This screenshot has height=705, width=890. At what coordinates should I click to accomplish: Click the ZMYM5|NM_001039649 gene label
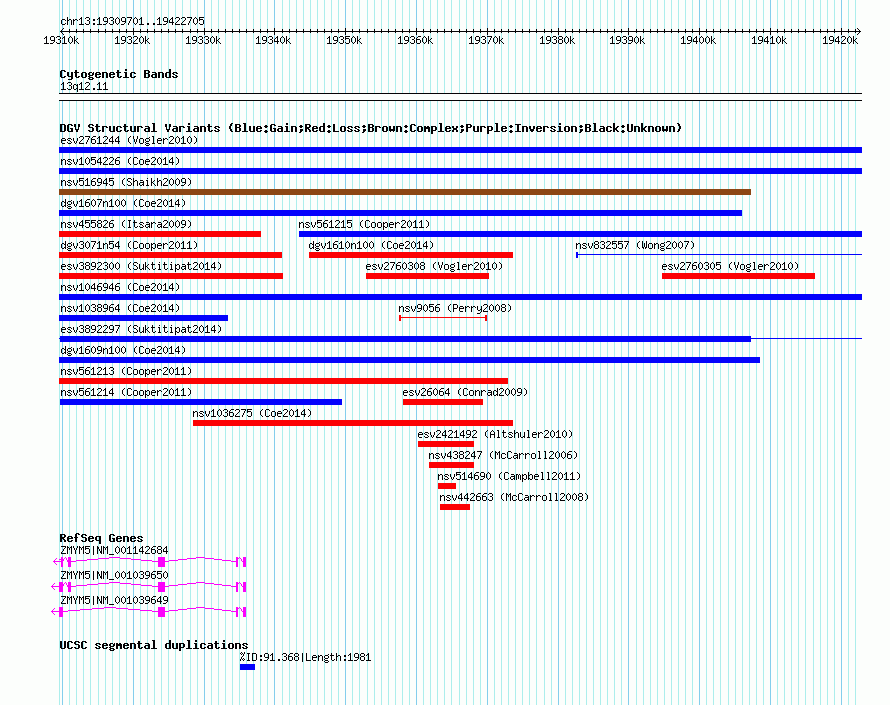tap(114, 600)
